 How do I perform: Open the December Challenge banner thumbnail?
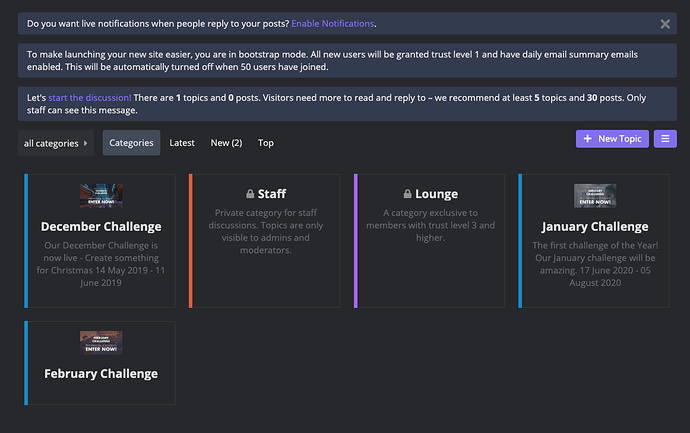click(101, 195)
